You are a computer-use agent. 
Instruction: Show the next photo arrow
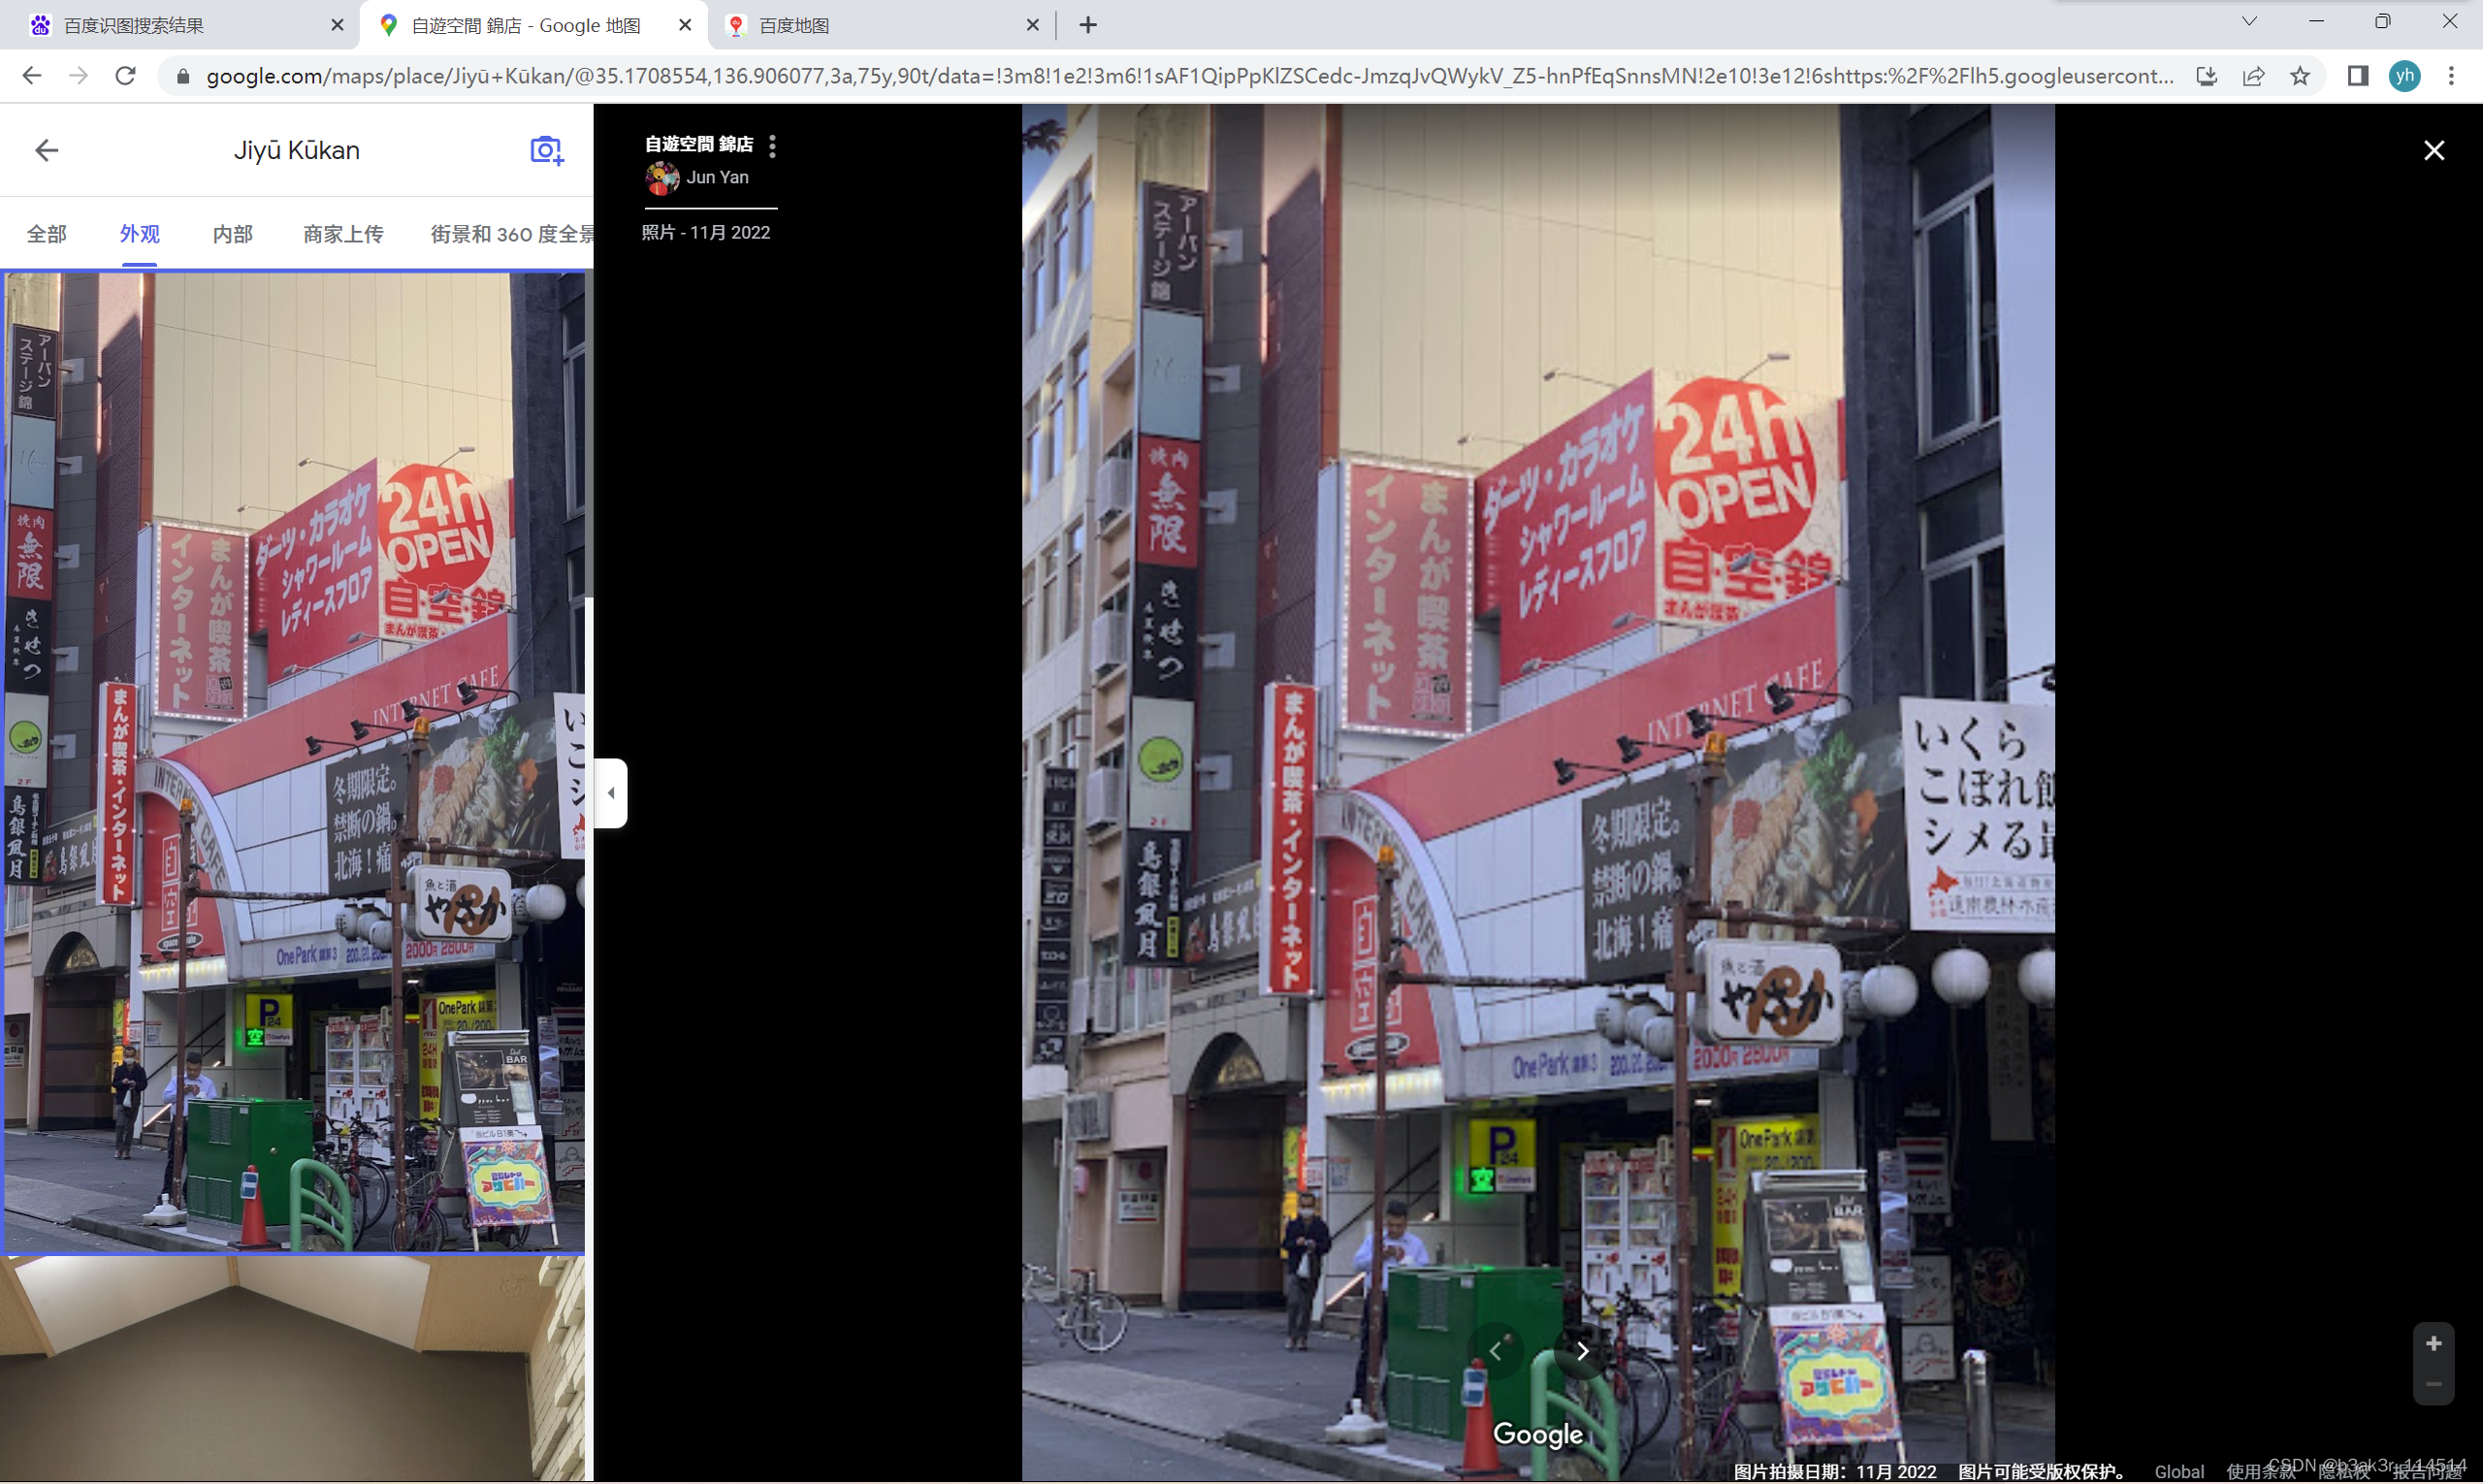[x=1582, y=1351]
